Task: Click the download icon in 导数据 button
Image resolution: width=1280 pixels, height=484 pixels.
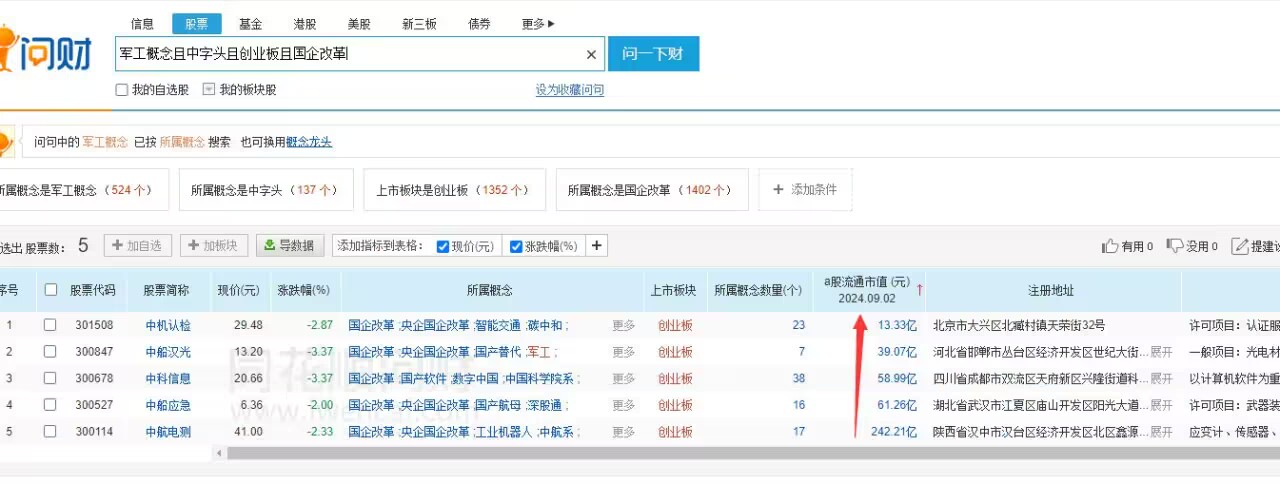Action: point(269,246)
